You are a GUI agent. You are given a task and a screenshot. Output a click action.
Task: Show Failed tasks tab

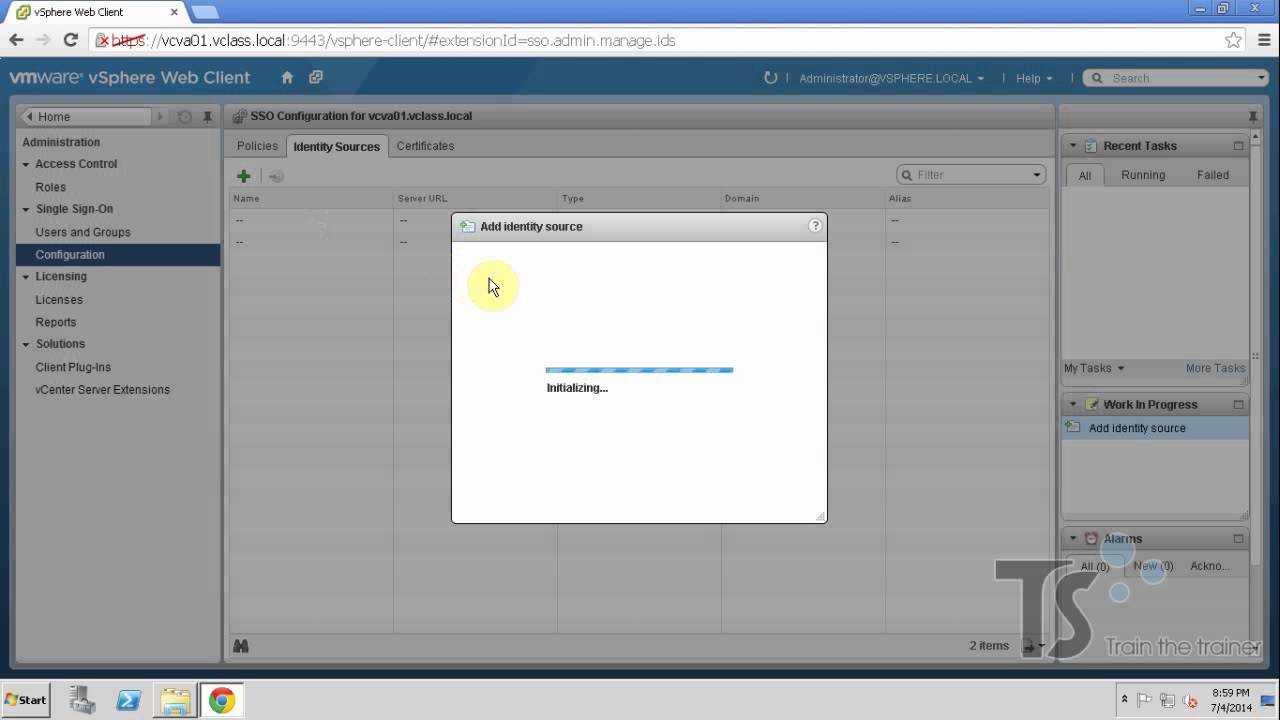[1213, 175]
